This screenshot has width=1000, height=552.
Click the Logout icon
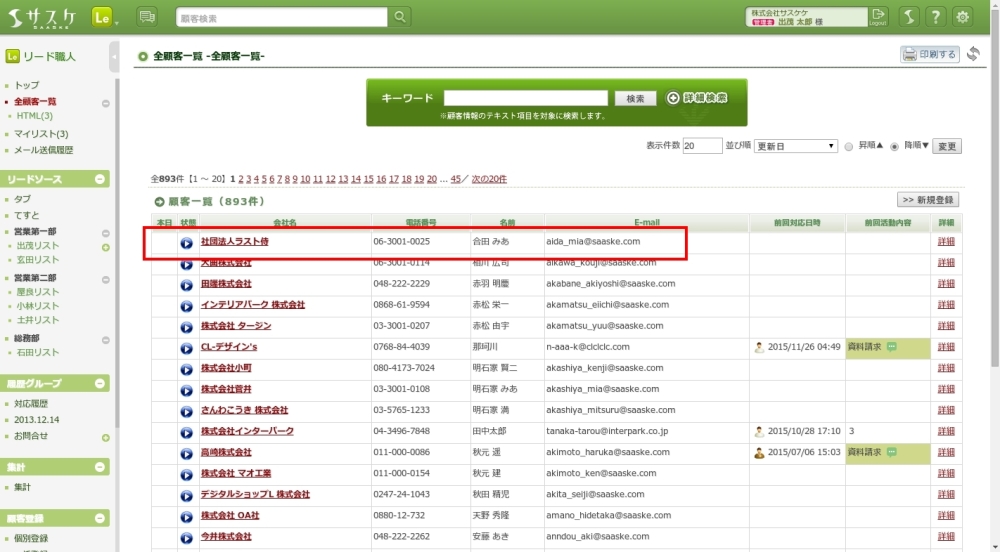click(878, 16)
